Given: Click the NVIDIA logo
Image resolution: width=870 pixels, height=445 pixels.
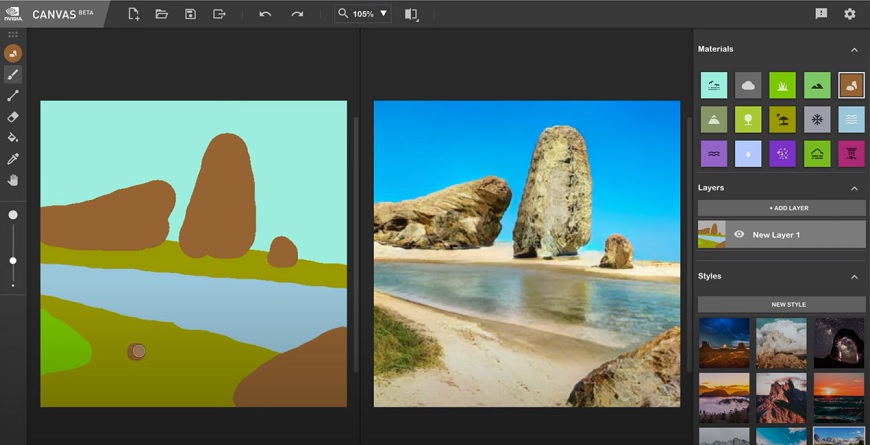Looking at the screenshot, I should [x=13, y=13].
